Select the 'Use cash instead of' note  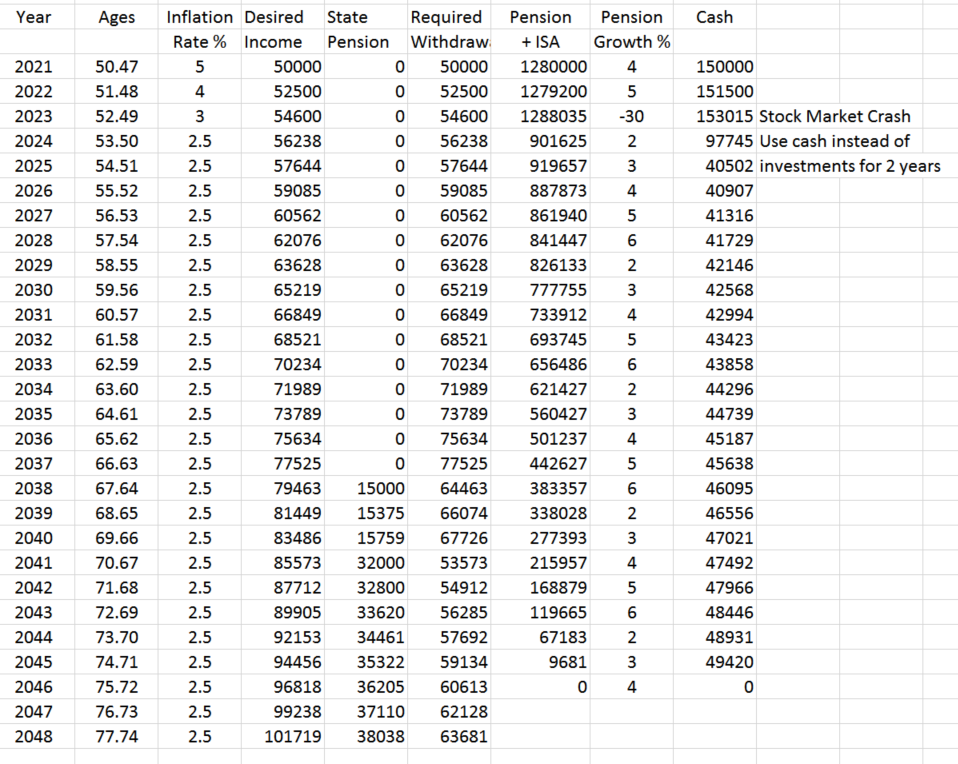click(x=835, y=141)
